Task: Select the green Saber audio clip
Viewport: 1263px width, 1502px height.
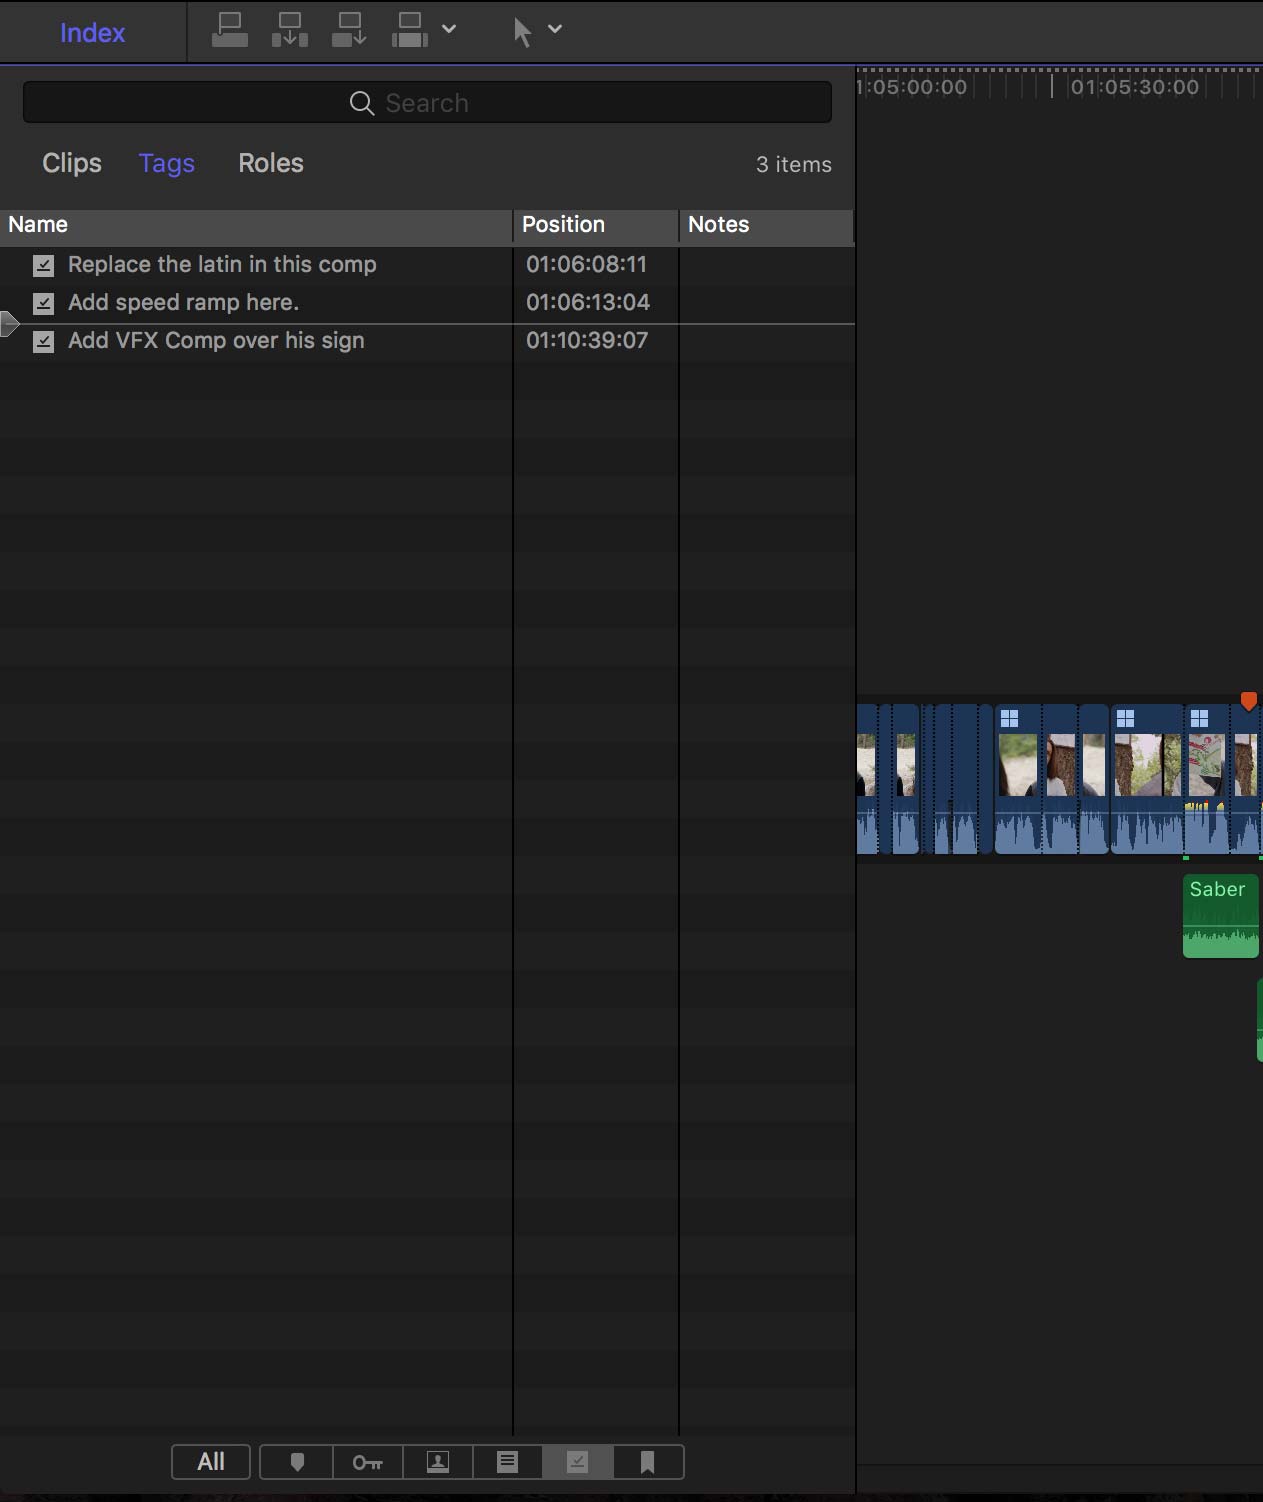Action: [1221, 916]
